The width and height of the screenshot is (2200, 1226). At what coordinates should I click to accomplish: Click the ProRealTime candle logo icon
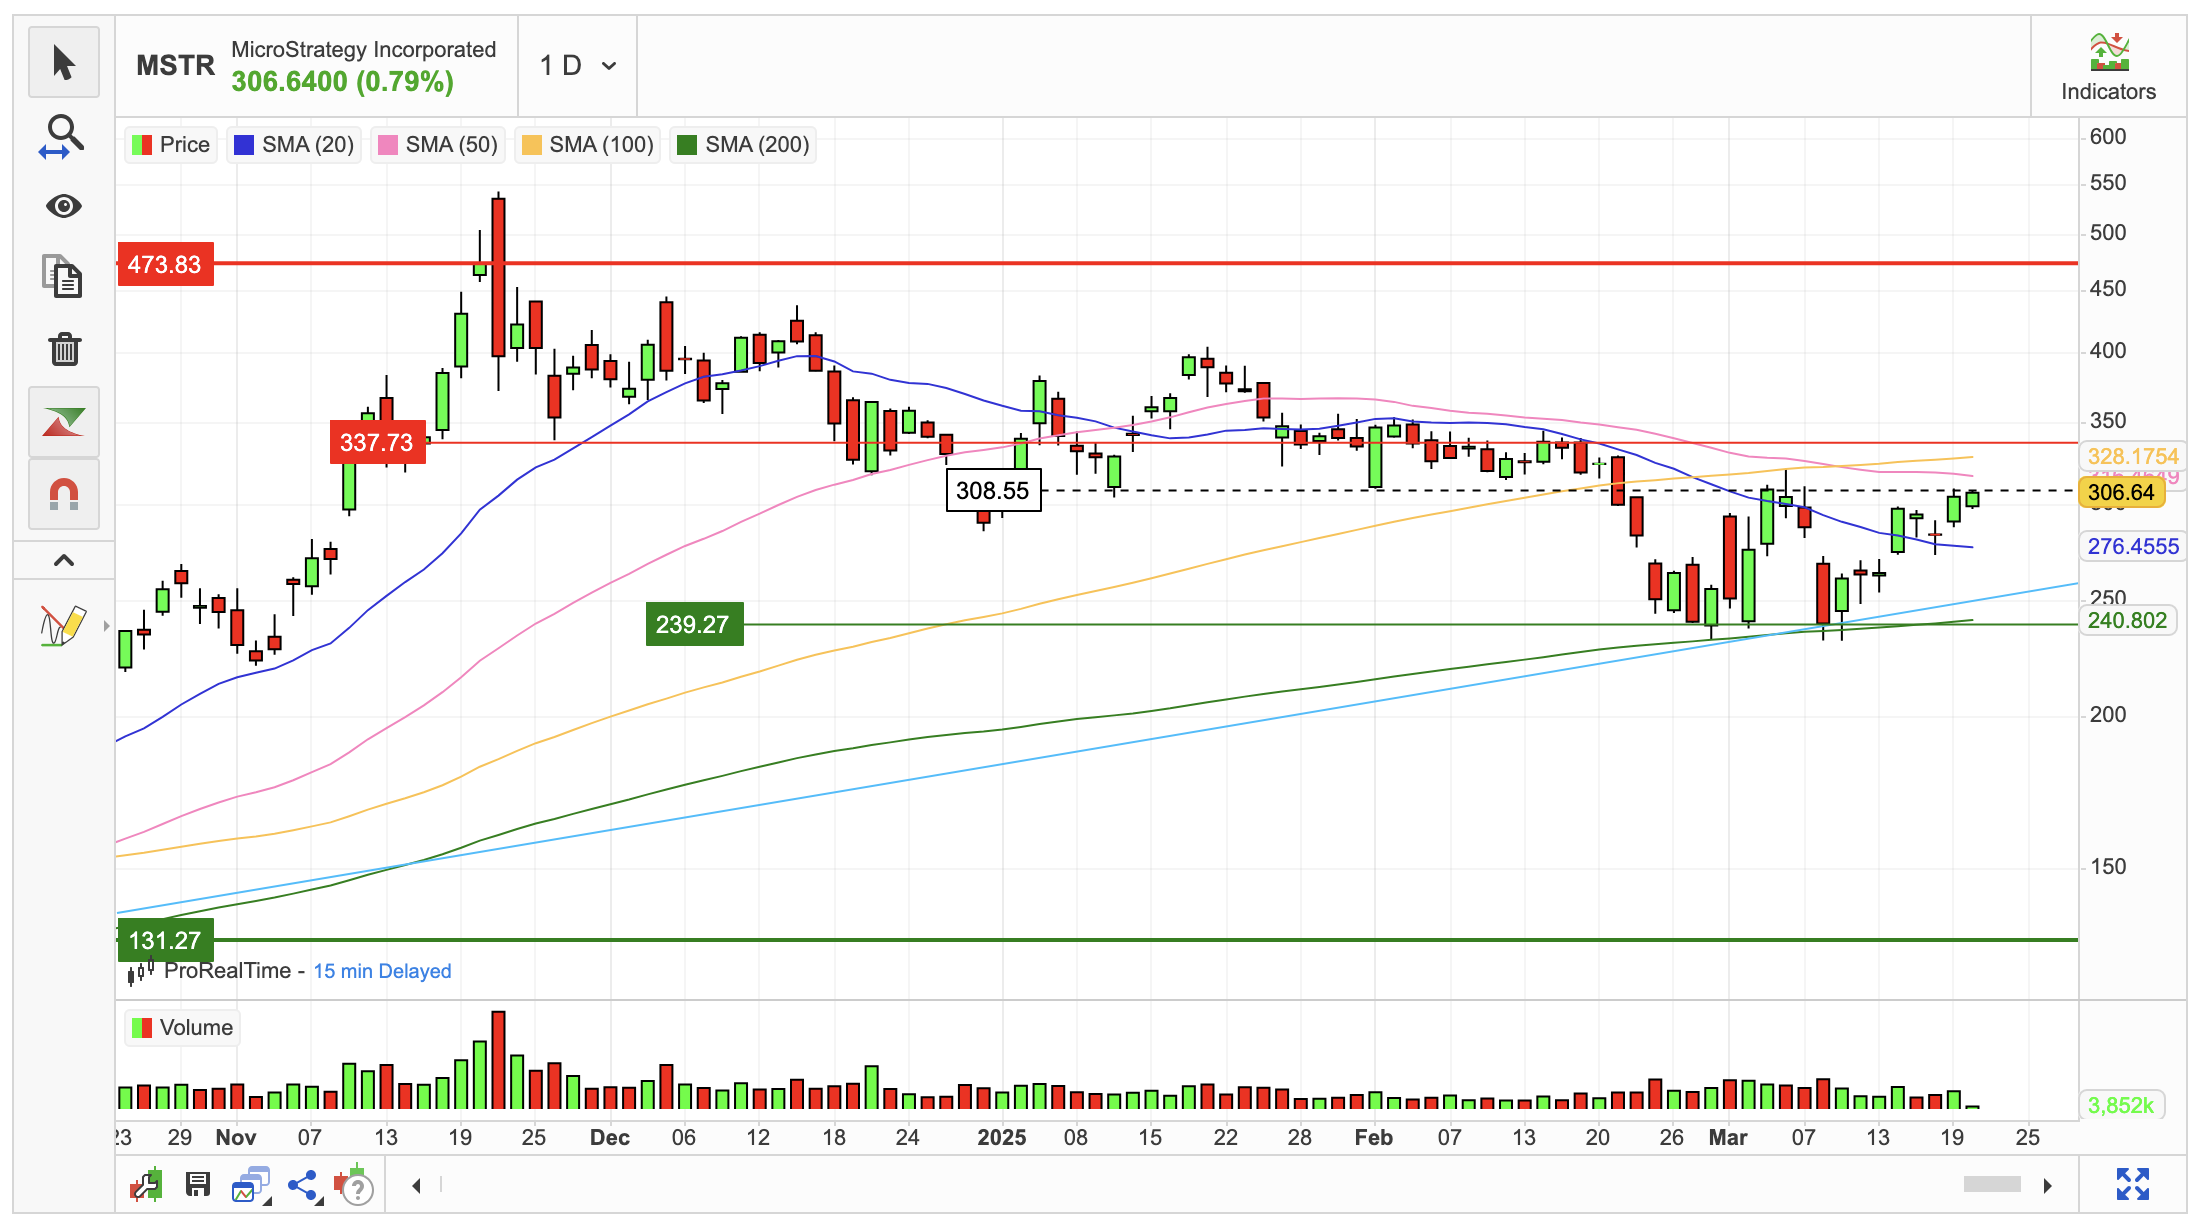point(141,971)
